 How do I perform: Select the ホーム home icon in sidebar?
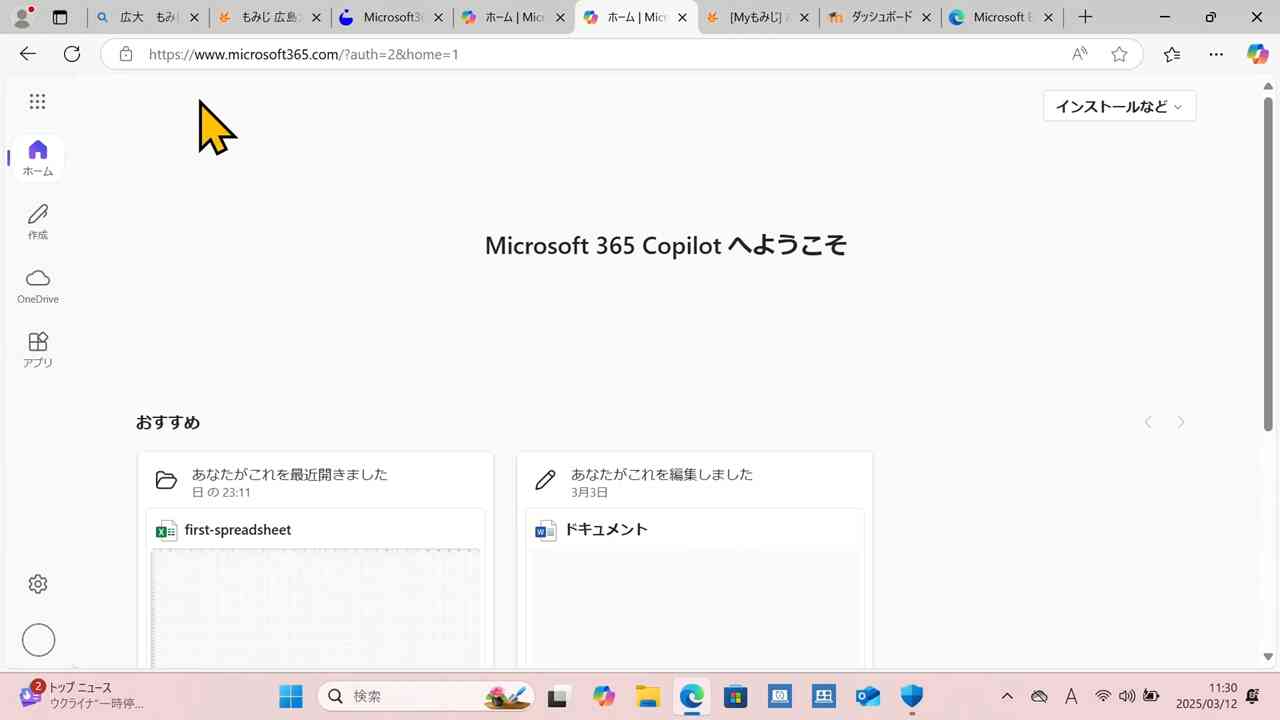pyautogui.click(x=38, y=158)
